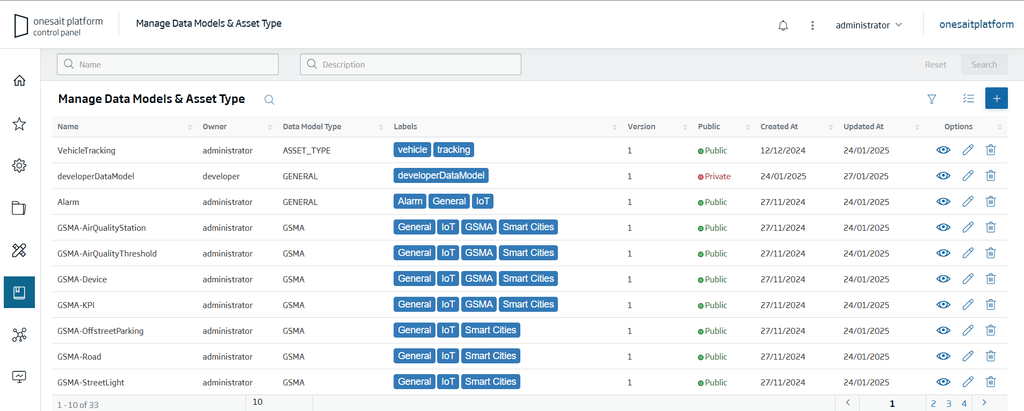Click the Reset button

pos(935,65)
